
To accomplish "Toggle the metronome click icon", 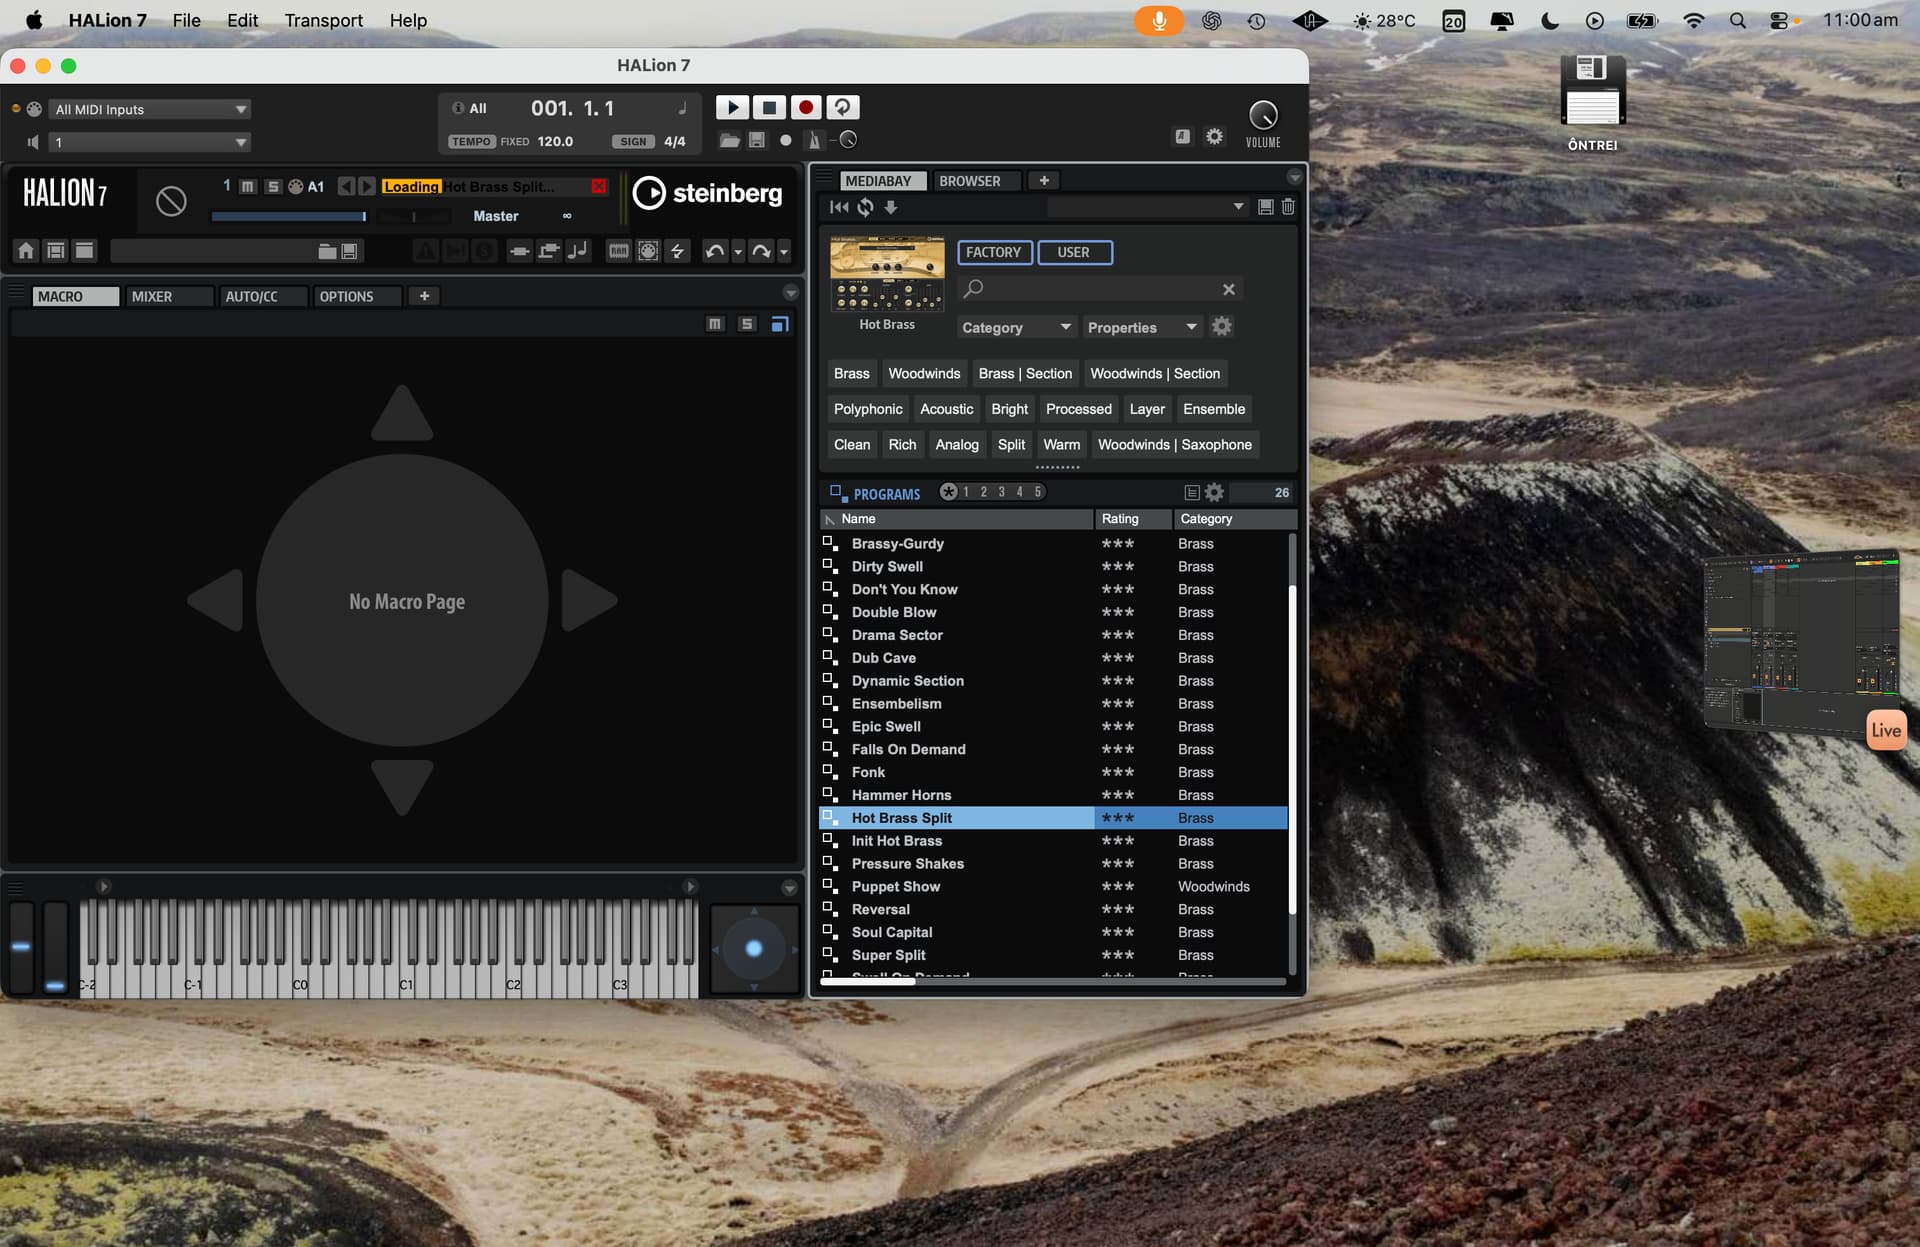I will point(814,140).
